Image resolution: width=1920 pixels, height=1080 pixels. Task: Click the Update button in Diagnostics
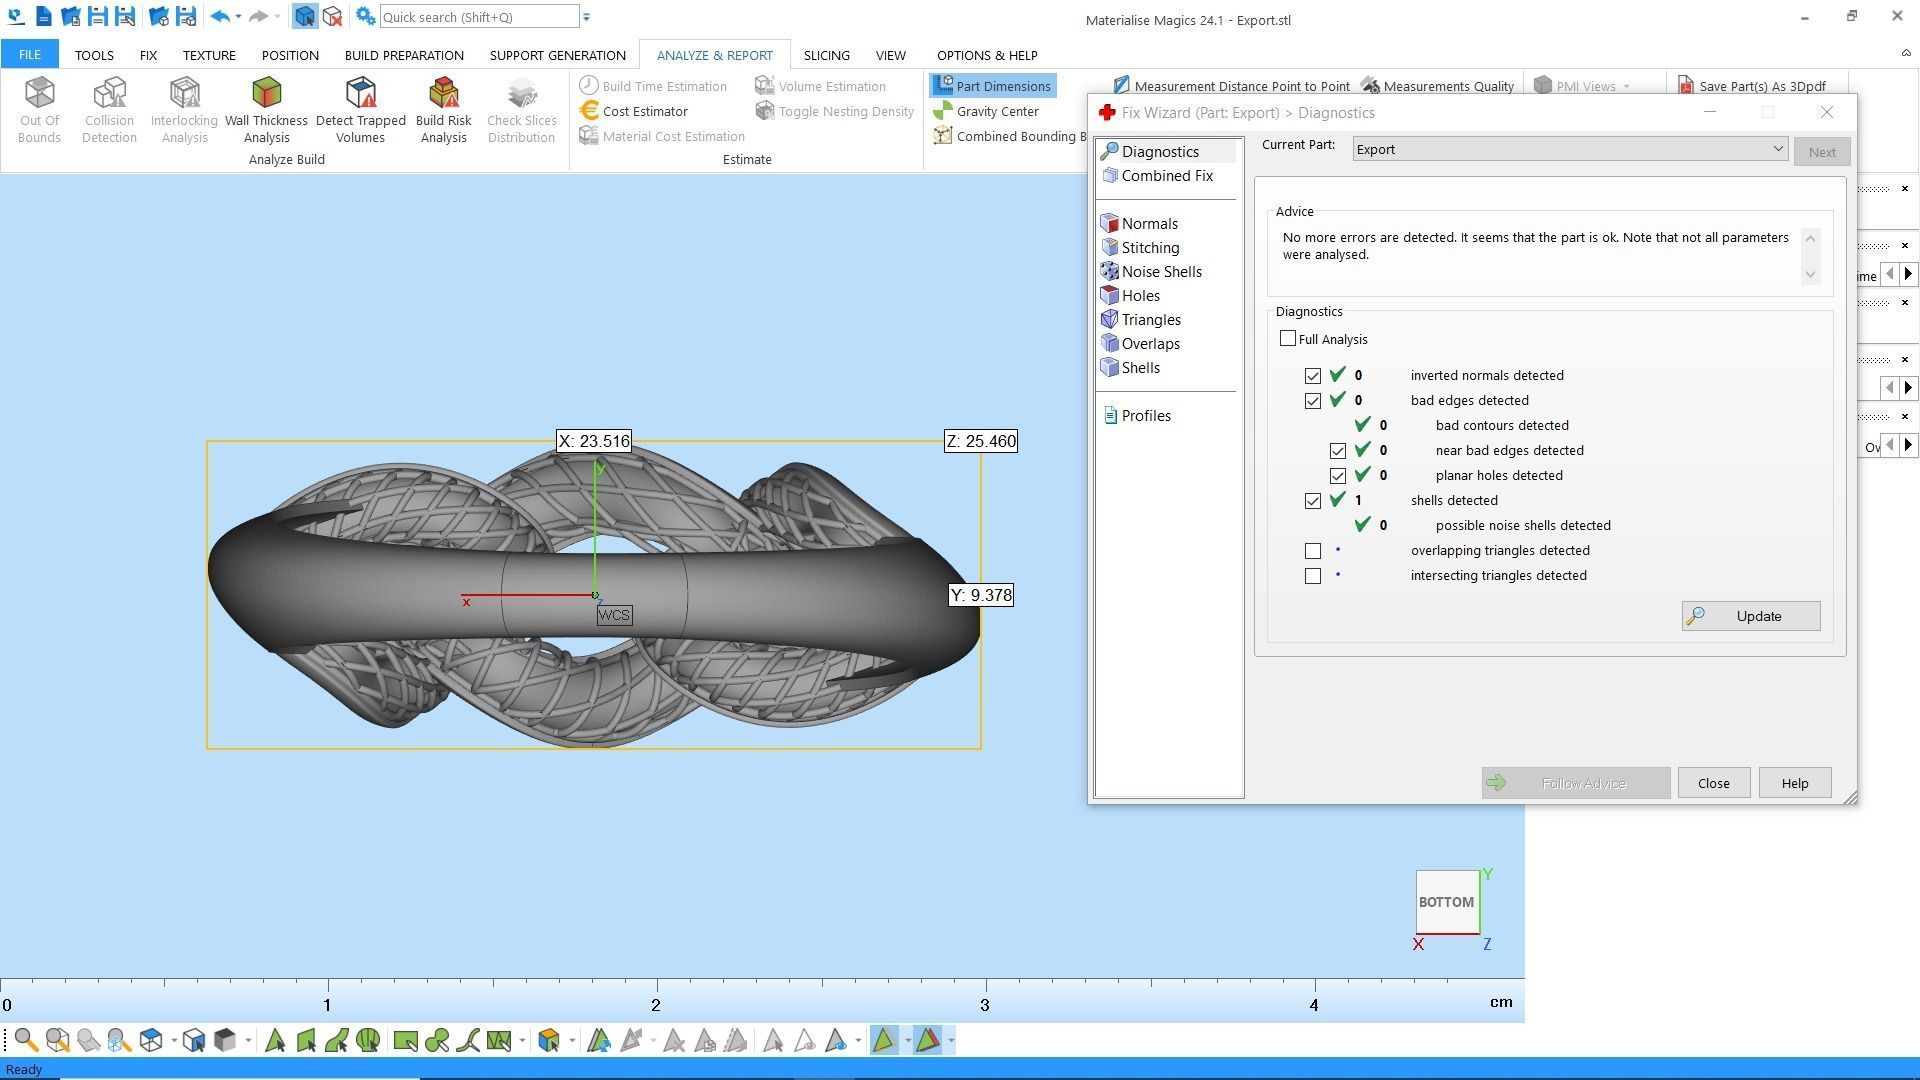pyautogui.click(x=1751, y=616)
